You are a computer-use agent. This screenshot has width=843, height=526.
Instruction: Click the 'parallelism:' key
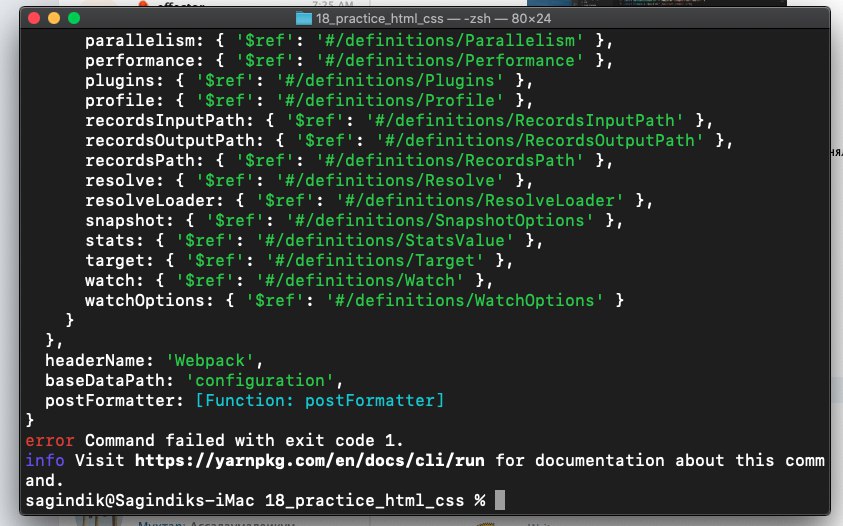[x=144, y=41]
